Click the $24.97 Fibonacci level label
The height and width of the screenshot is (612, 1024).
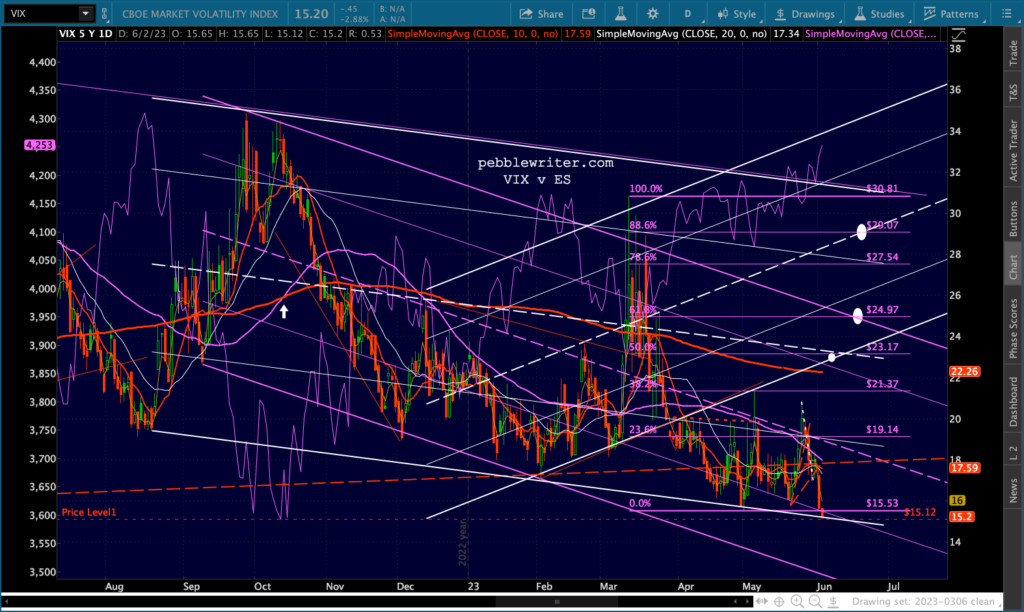click(882, 310)
